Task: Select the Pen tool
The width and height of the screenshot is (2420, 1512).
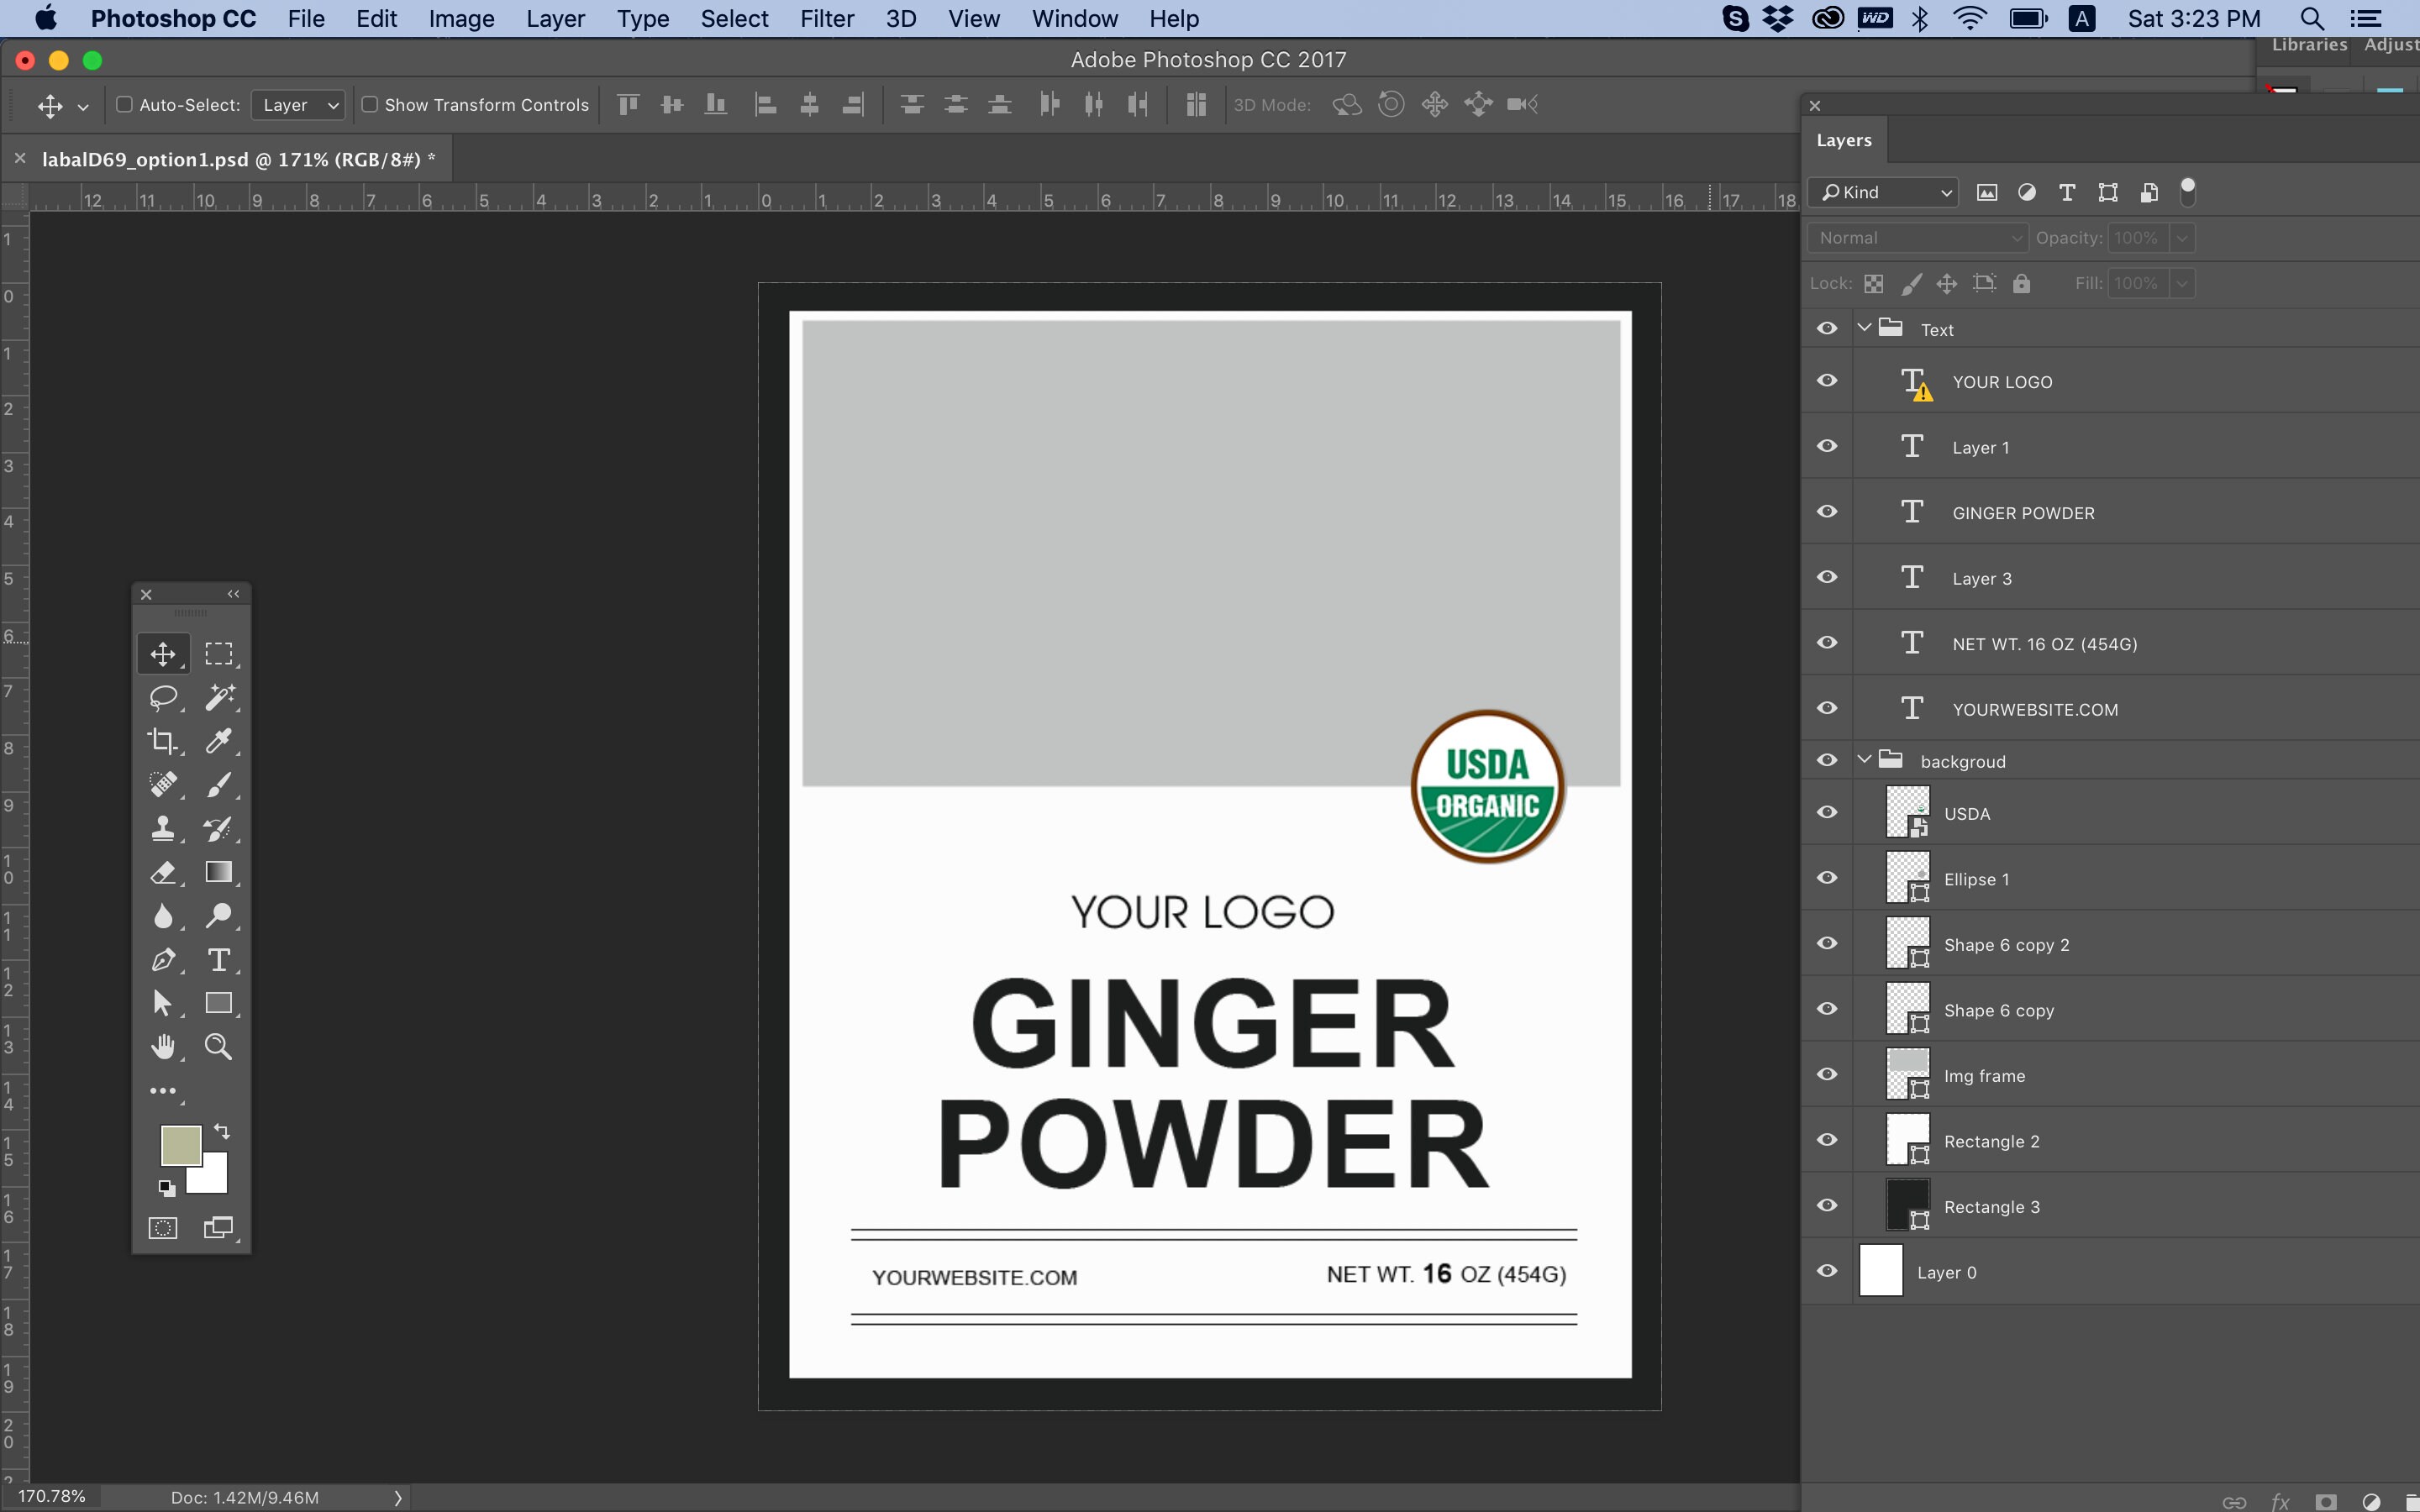Action: 163,960
